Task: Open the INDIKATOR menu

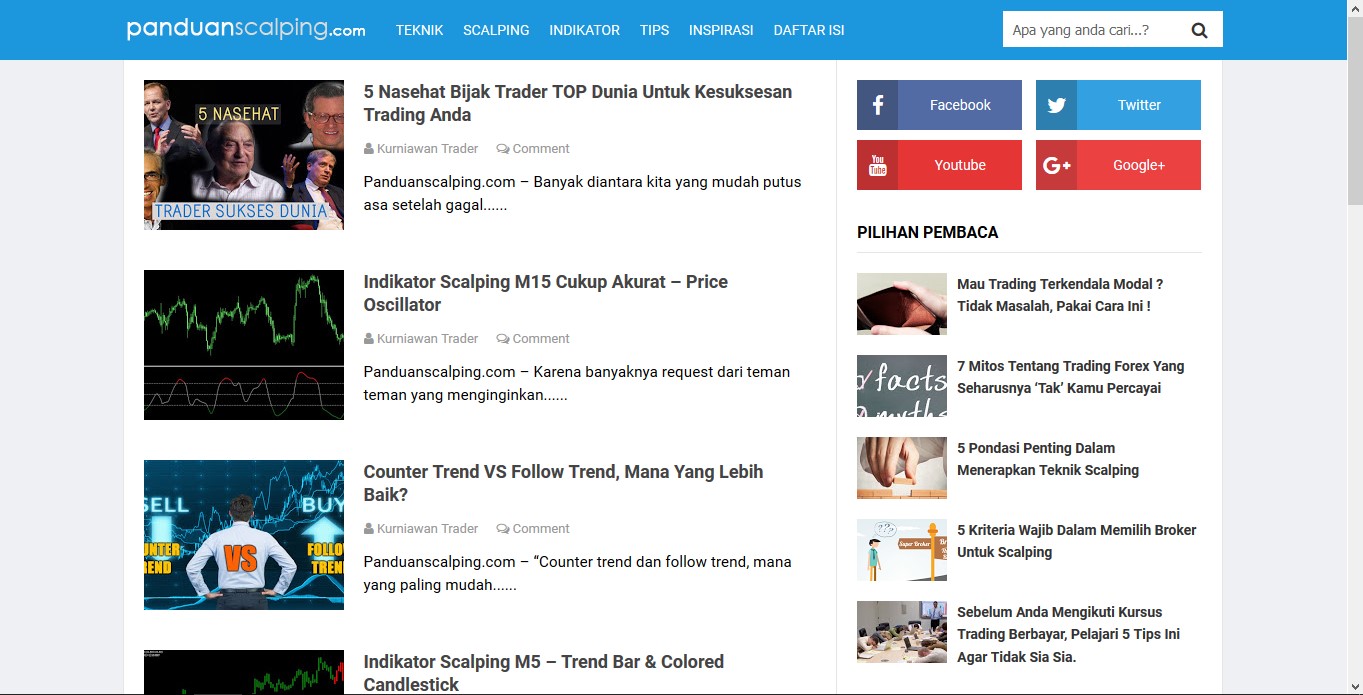Action: (584, 30)
